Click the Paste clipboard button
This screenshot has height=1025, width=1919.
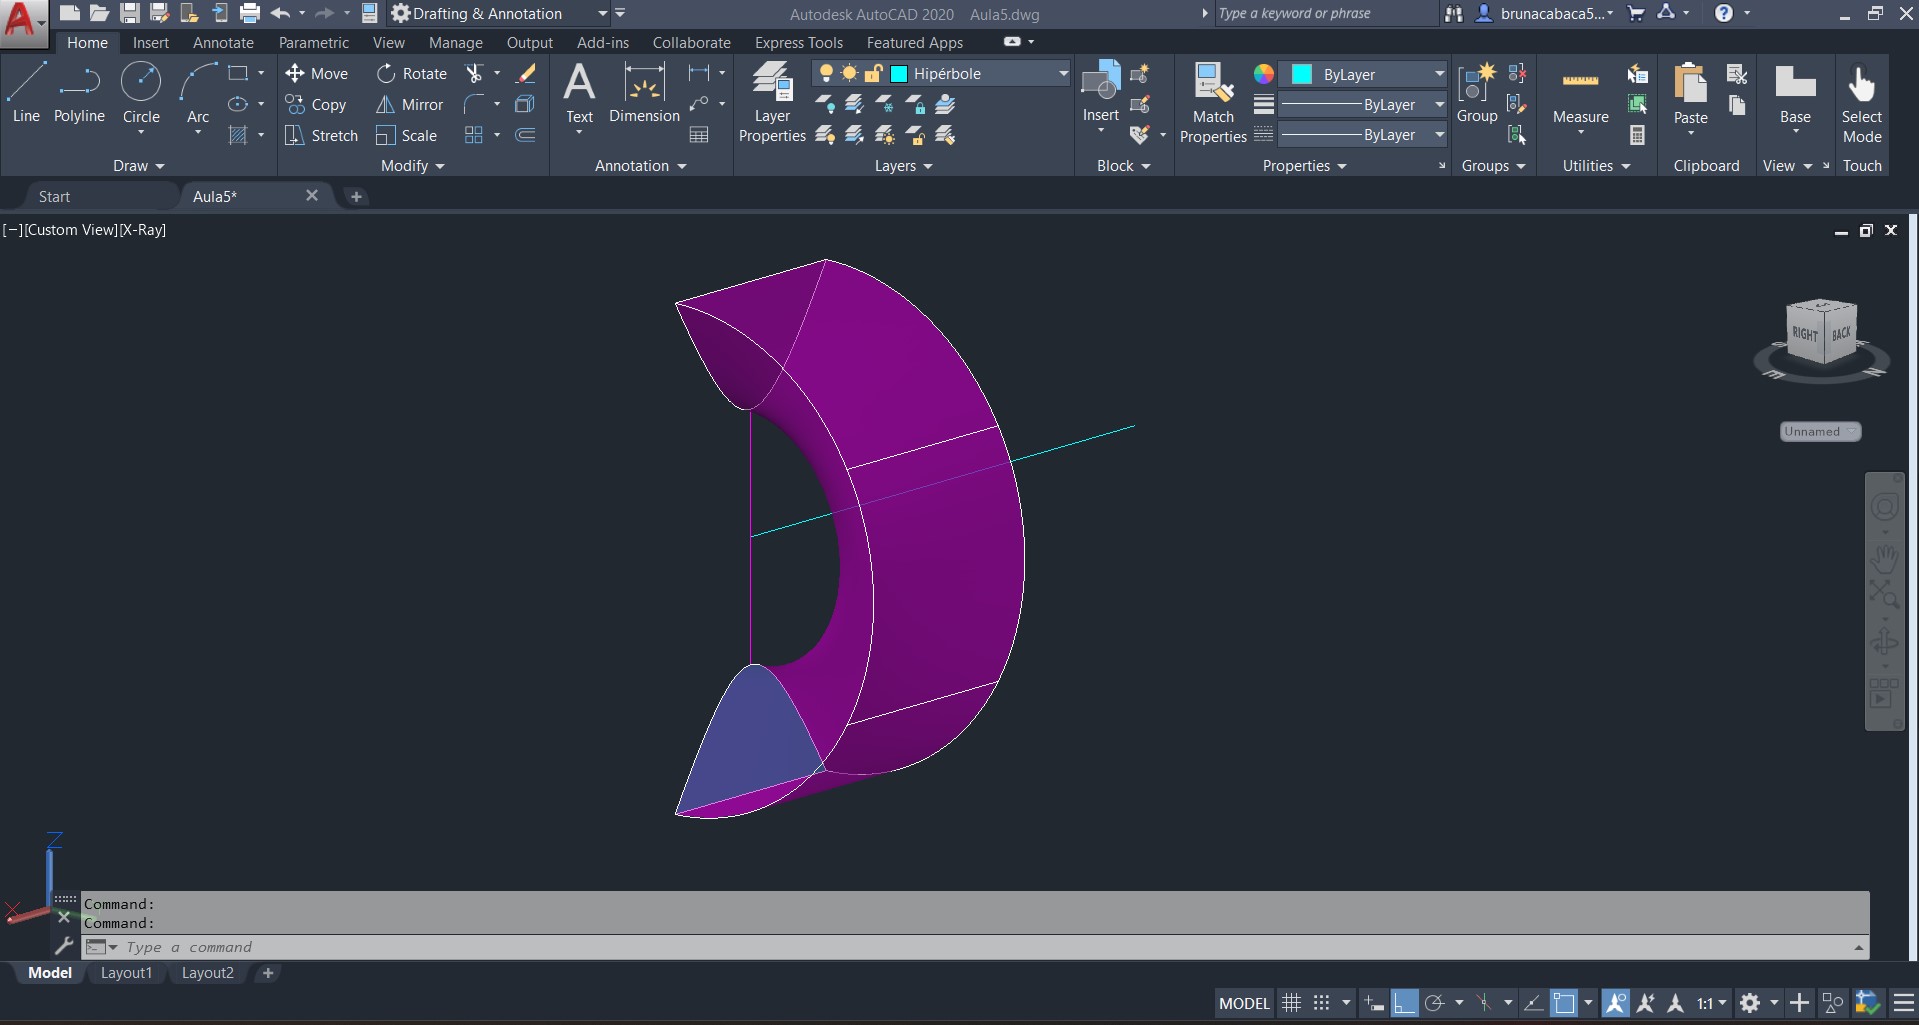click(x=1690, y=98)
